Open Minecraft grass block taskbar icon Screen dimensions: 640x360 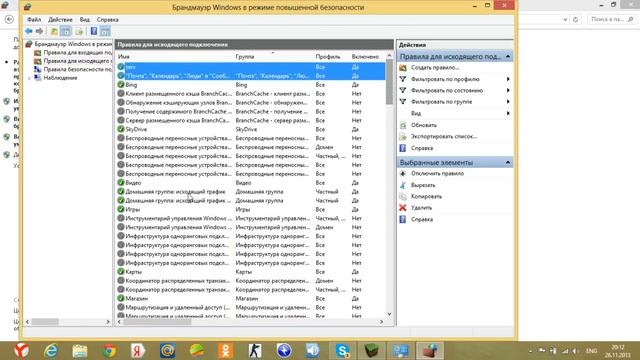(371, 351)
